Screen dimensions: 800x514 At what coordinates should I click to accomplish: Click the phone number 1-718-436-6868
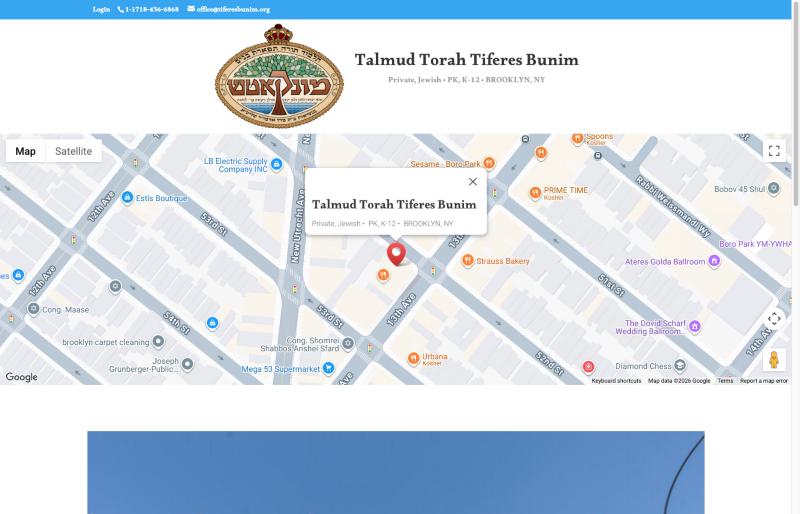pyautogui.click(x=148, y=9)
